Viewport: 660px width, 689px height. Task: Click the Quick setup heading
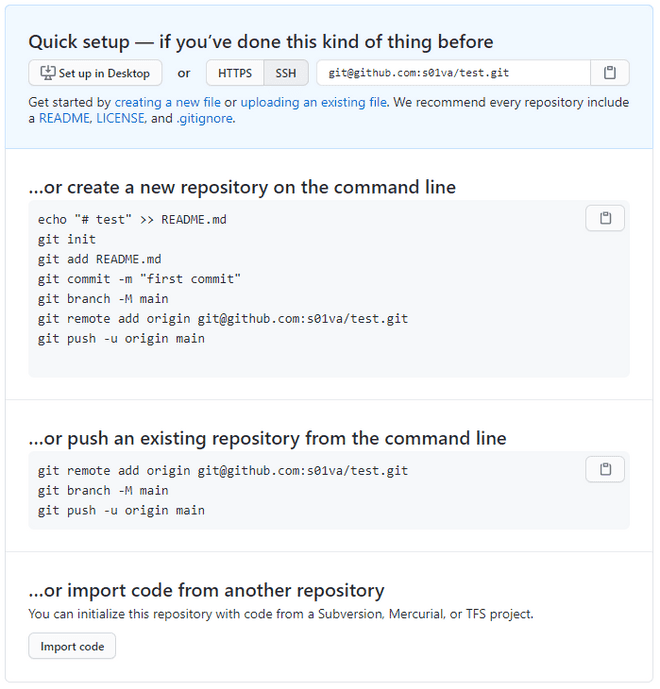coord(261,43)
